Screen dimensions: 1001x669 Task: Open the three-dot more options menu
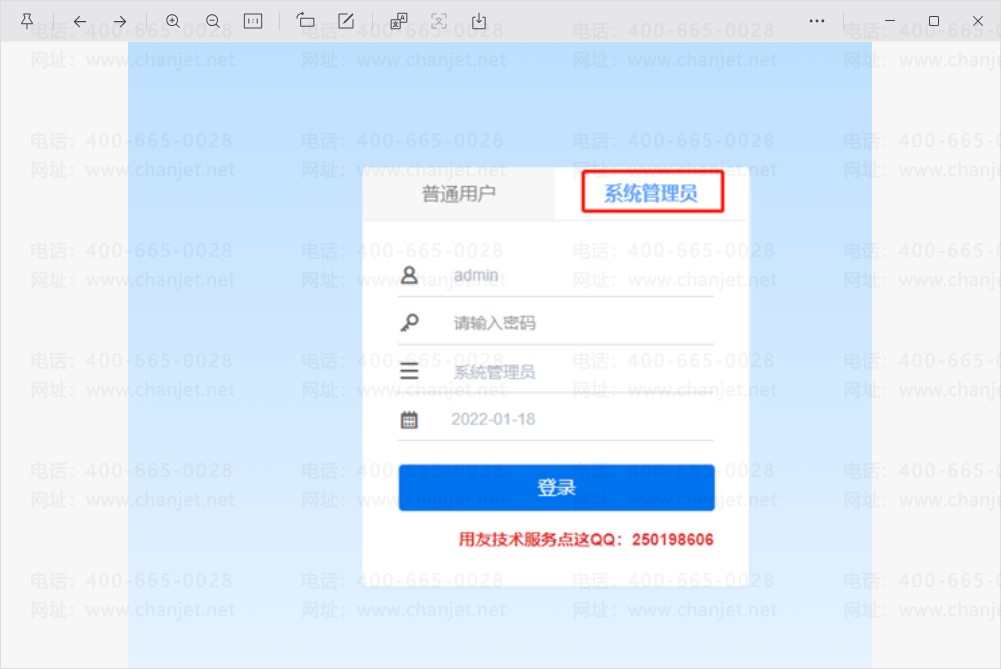click(x=817, y=21)
